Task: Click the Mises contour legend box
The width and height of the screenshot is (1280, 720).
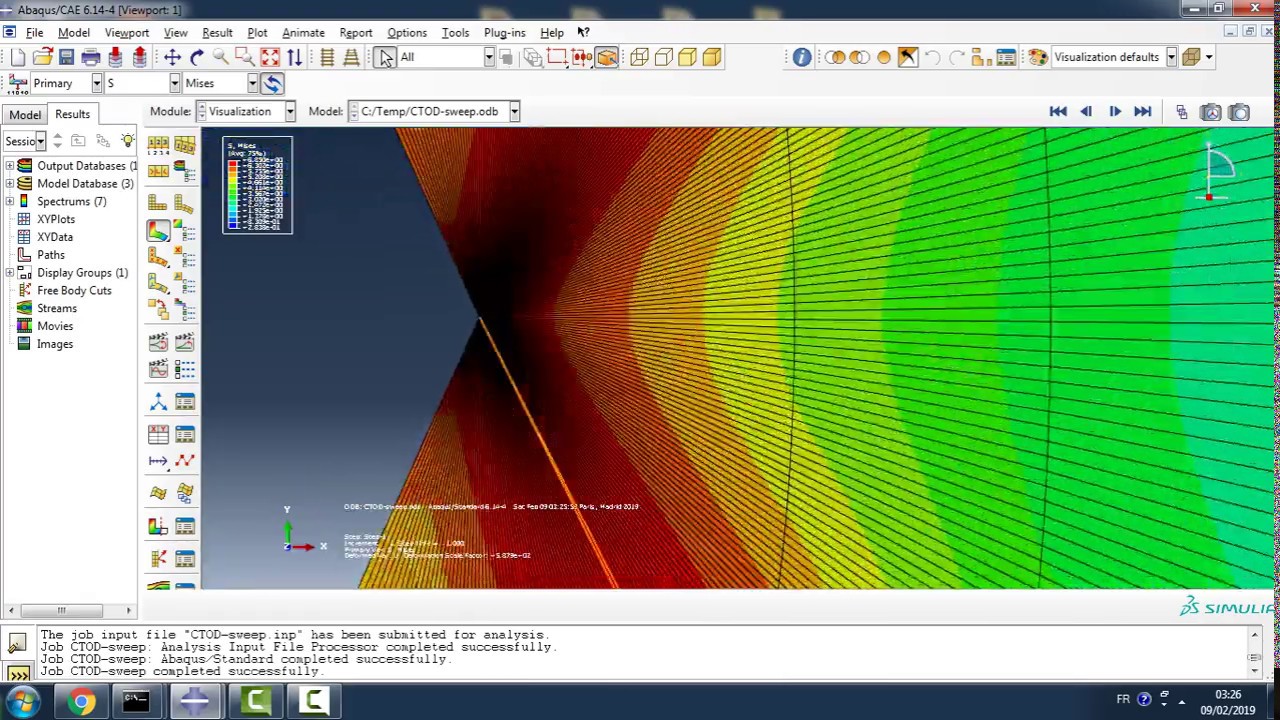Action: [x=258, y=185]
